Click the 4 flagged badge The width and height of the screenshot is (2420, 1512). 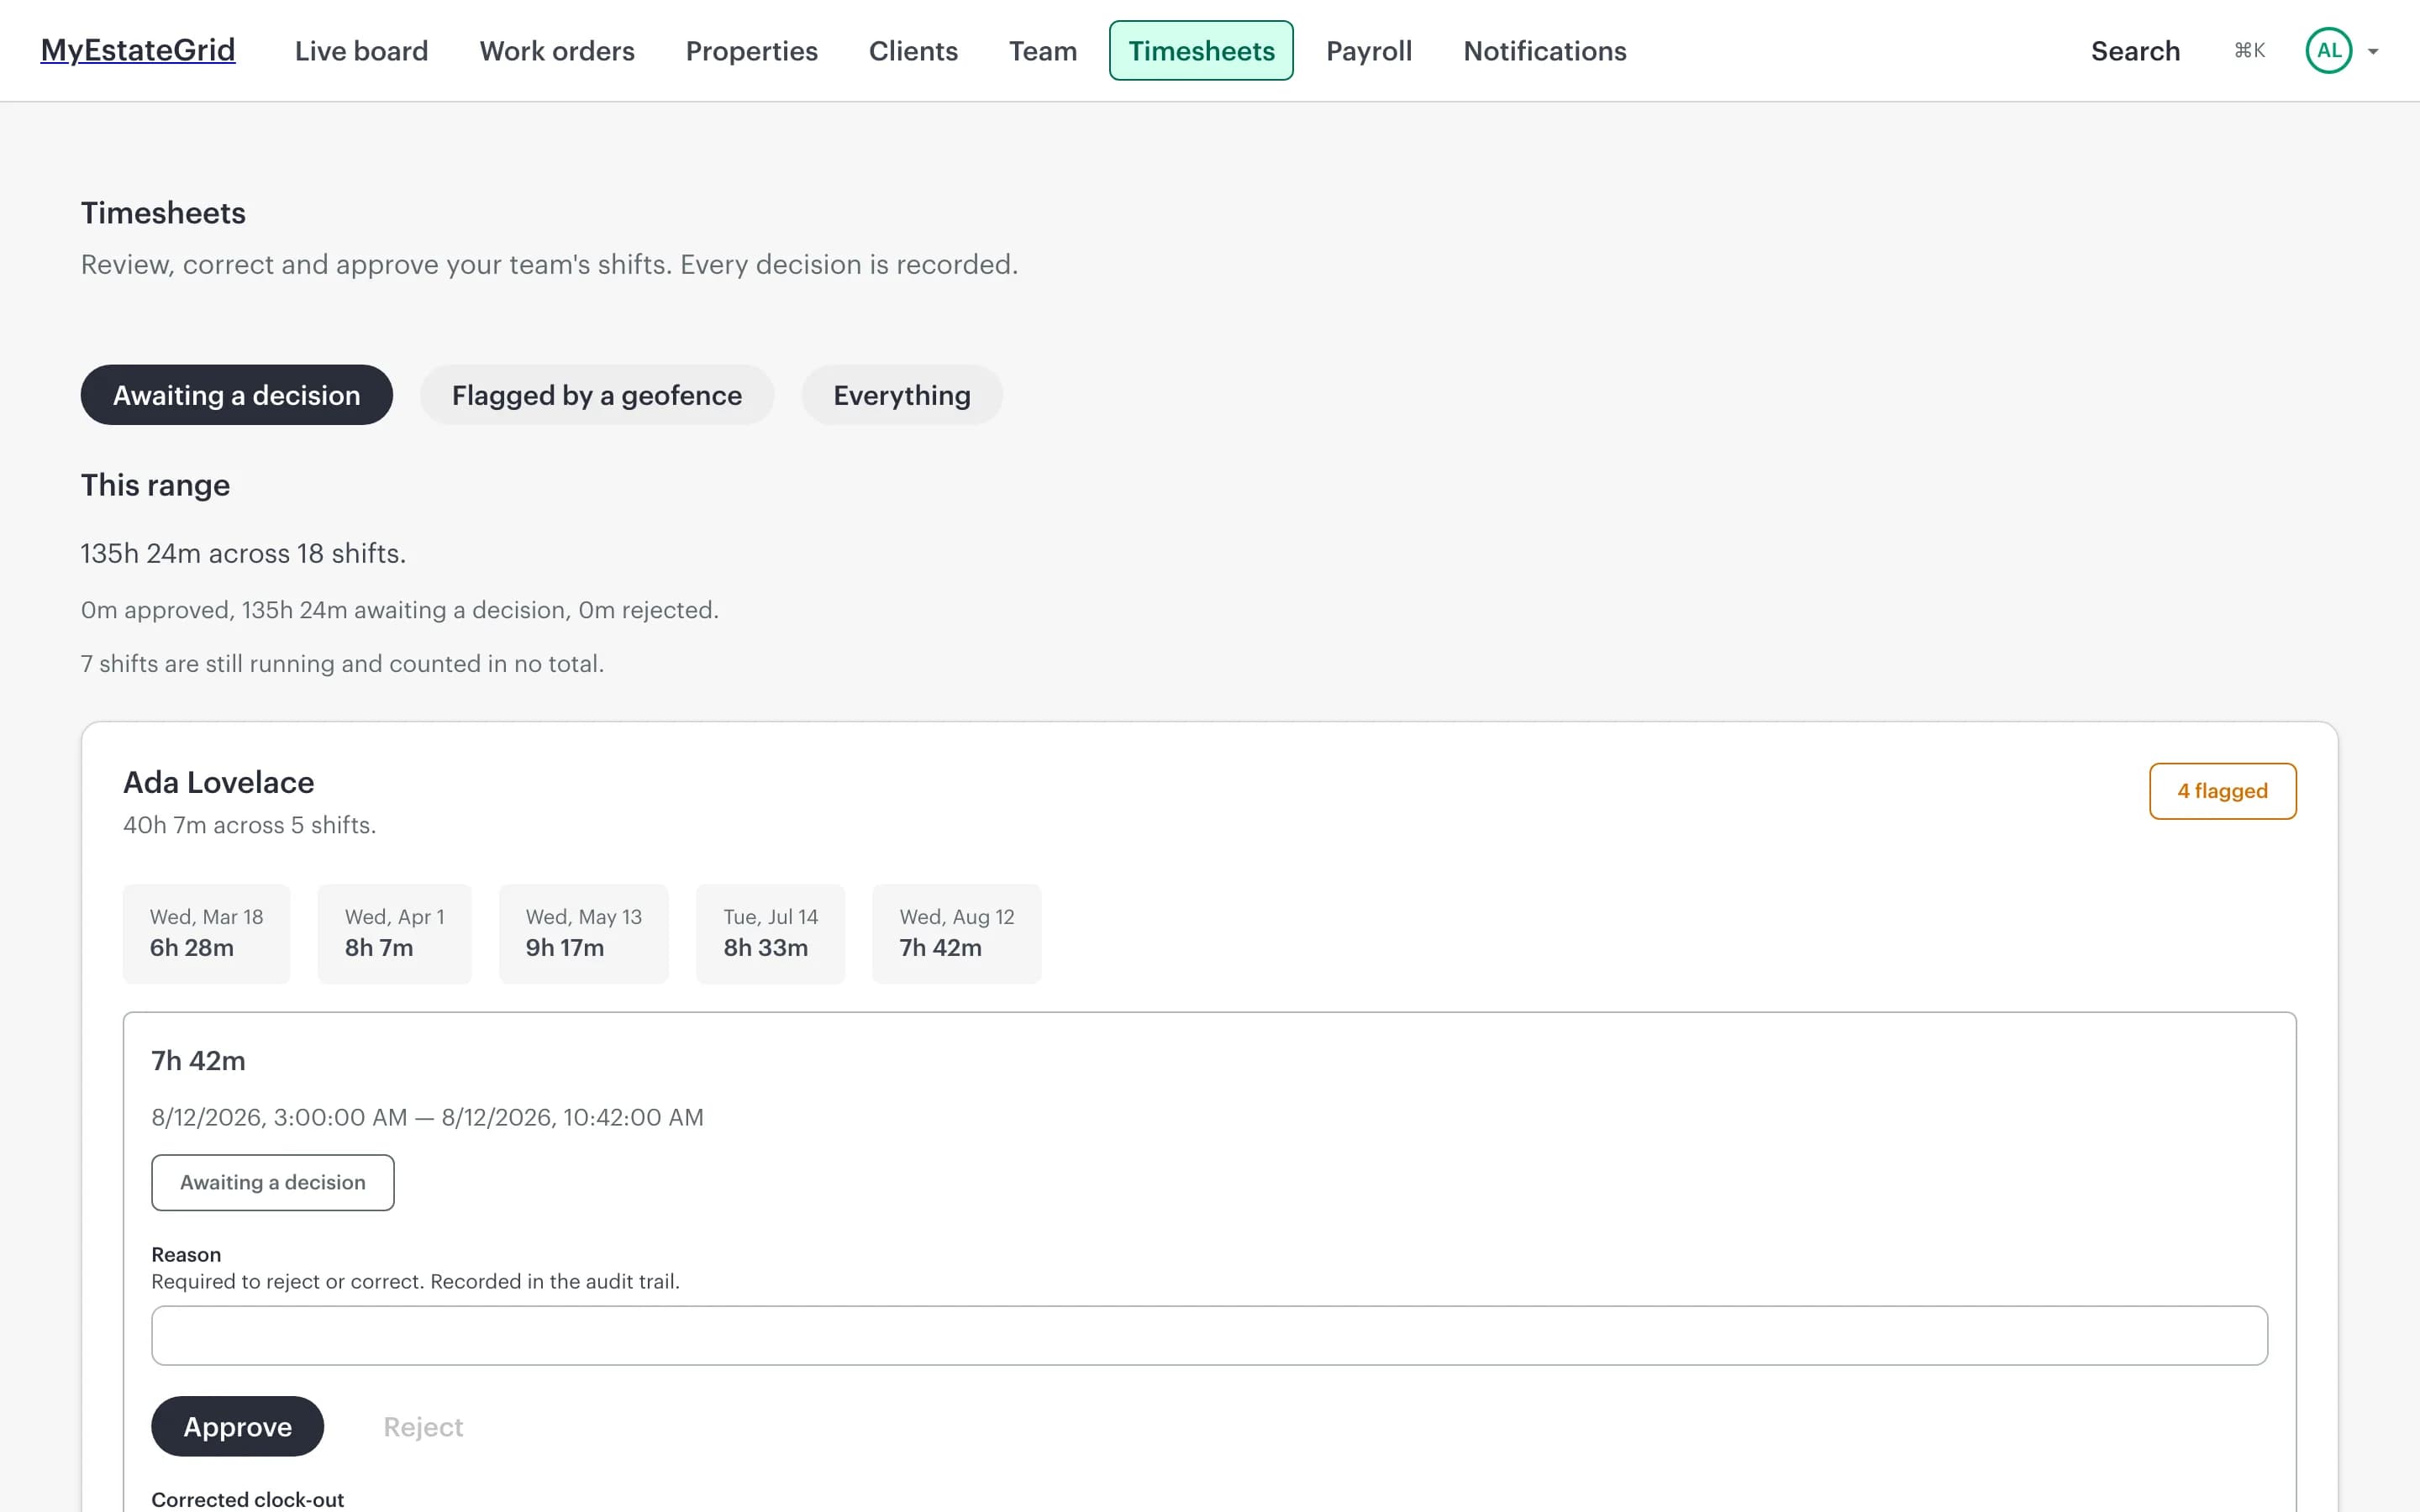click(2222, 791)
